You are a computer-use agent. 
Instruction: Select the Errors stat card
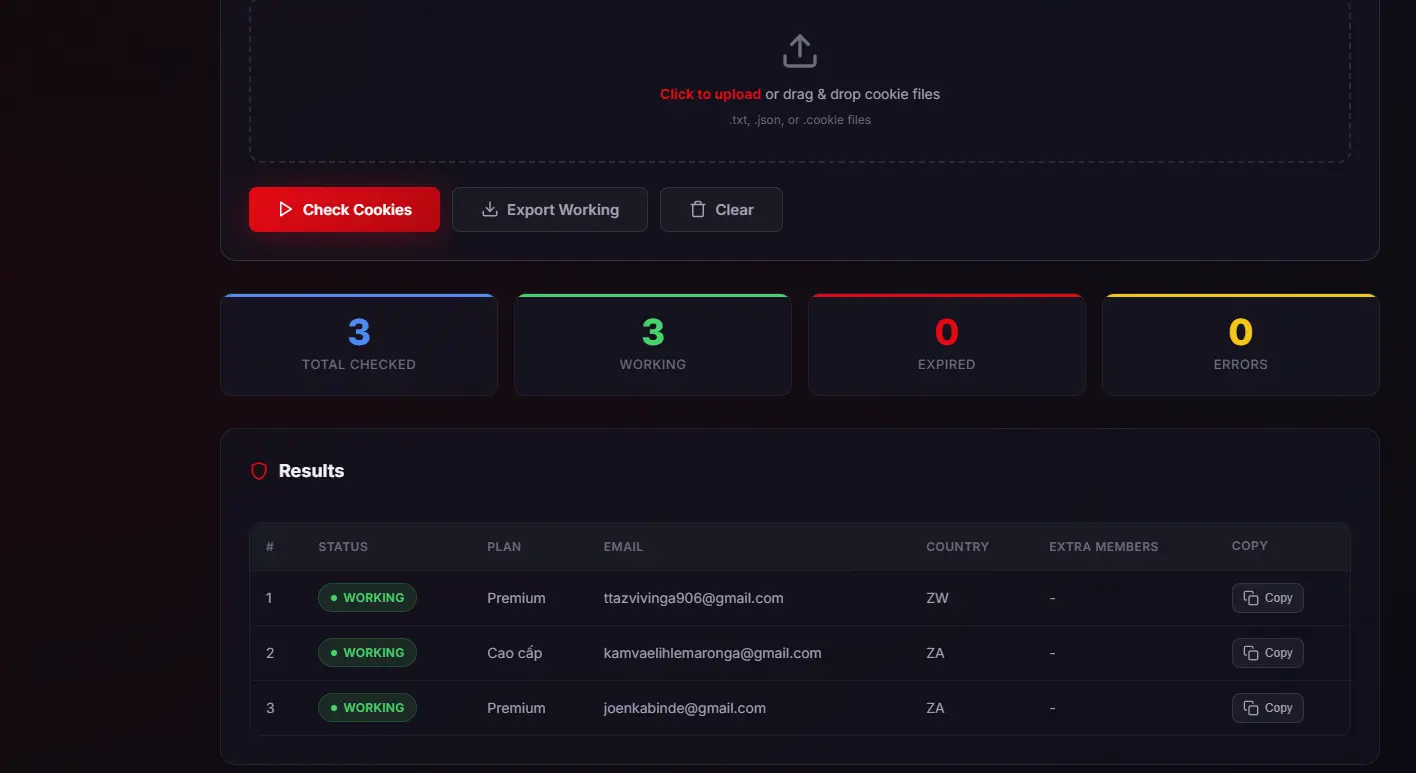pos(1241,345)
